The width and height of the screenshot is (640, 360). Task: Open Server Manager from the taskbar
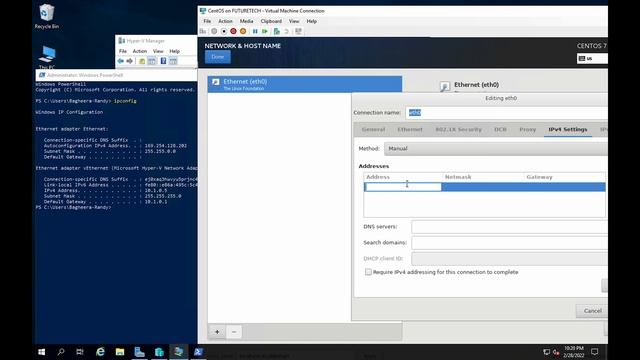click(139, 352)
